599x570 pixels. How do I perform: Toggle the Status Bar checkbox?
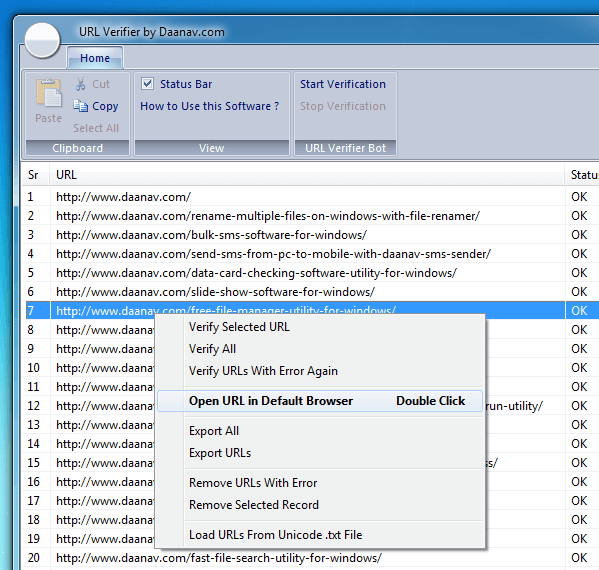pos(147,83)
